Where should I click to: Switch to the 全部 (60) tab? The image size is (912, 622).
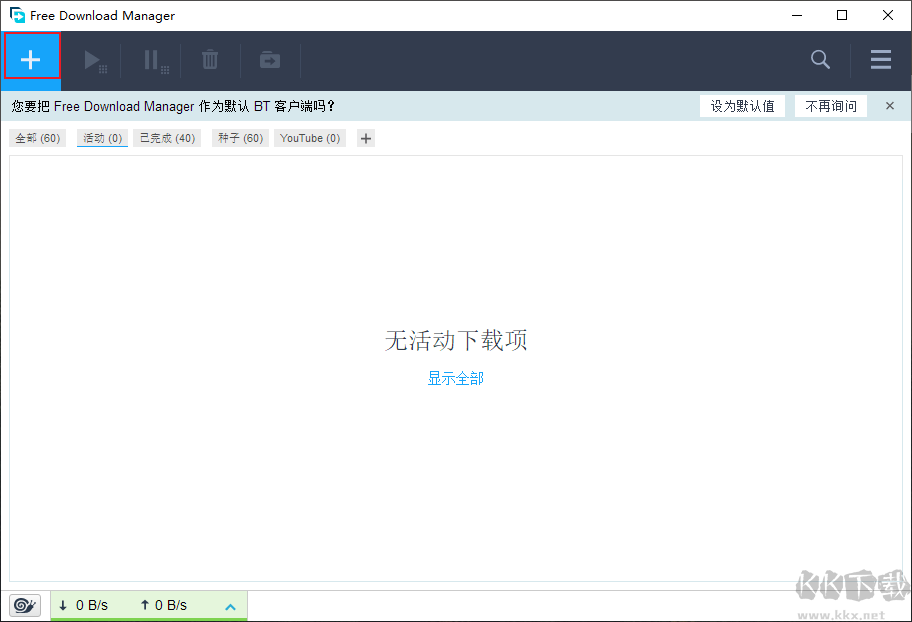(x=37, y=138)
